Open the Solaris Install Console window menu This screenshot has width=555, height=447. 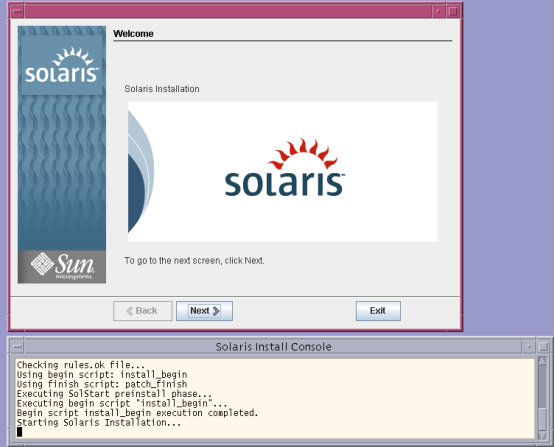[x=17, y=346]
